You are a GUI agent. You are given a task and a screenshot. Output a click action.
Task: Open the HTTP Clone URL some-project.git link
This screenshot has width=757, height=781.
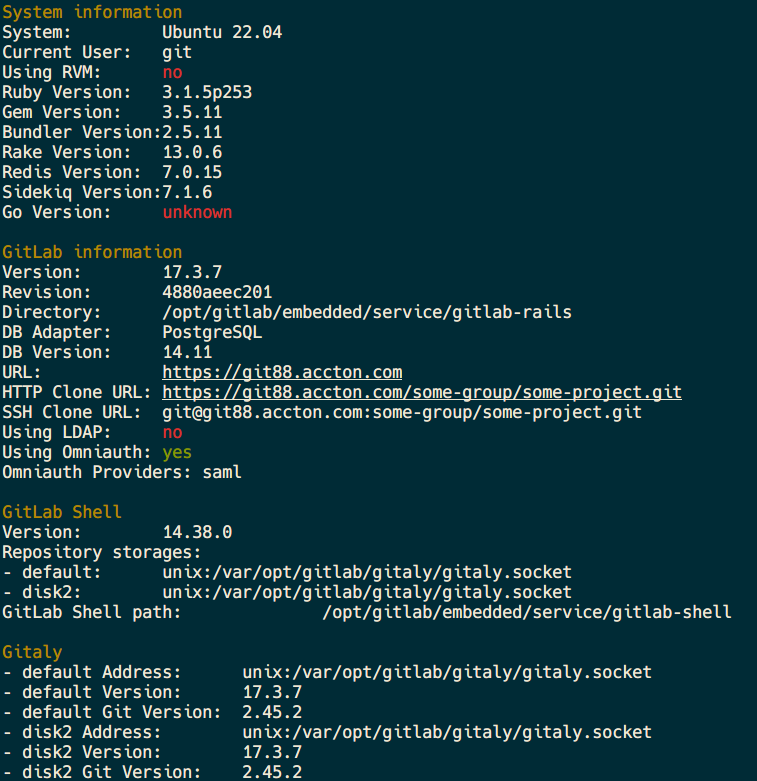[x=422, y=392]
